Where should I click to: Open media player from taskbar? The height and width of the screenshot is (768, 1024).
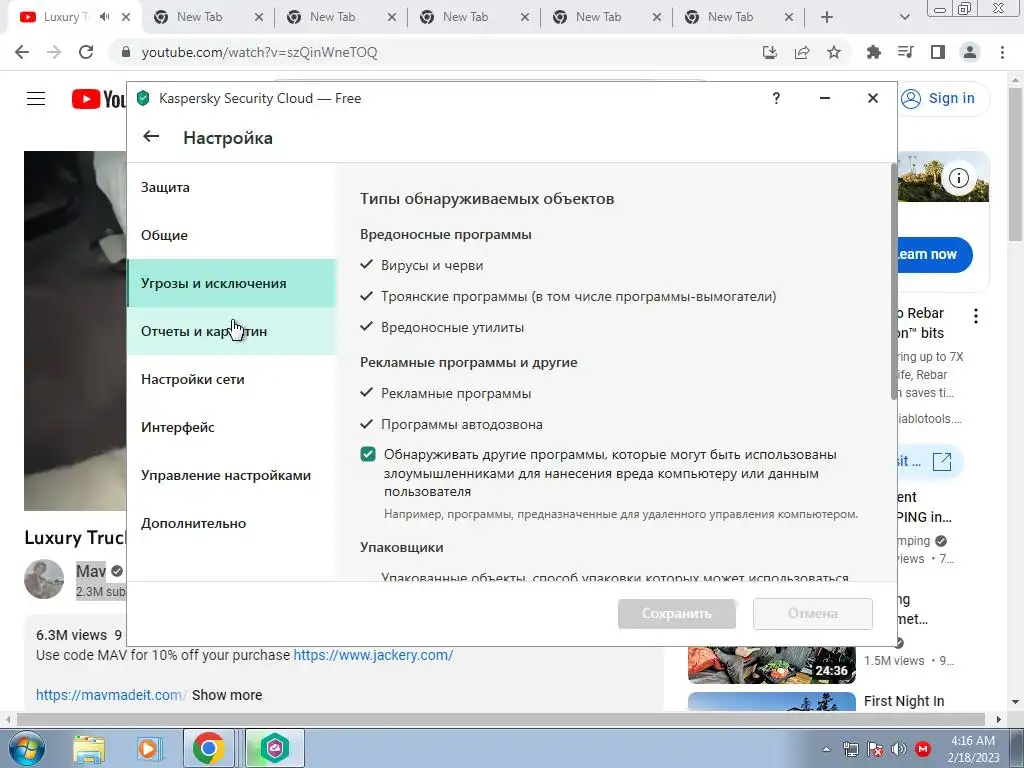[x=149, y=748]
